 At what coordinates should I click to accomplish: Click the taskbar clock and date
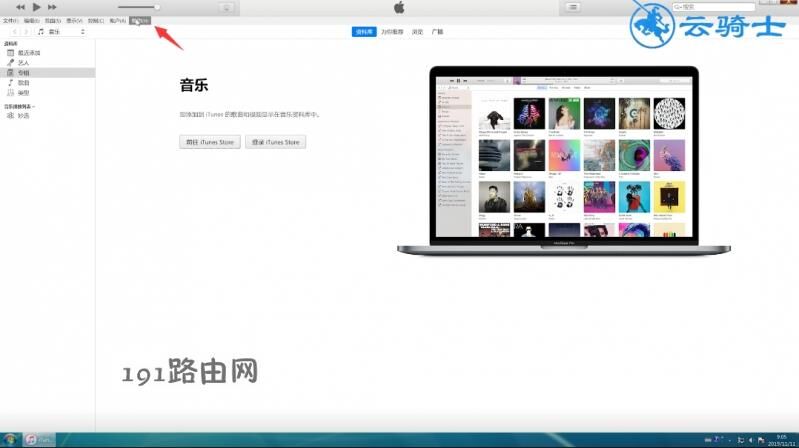(x=781, y=440)
